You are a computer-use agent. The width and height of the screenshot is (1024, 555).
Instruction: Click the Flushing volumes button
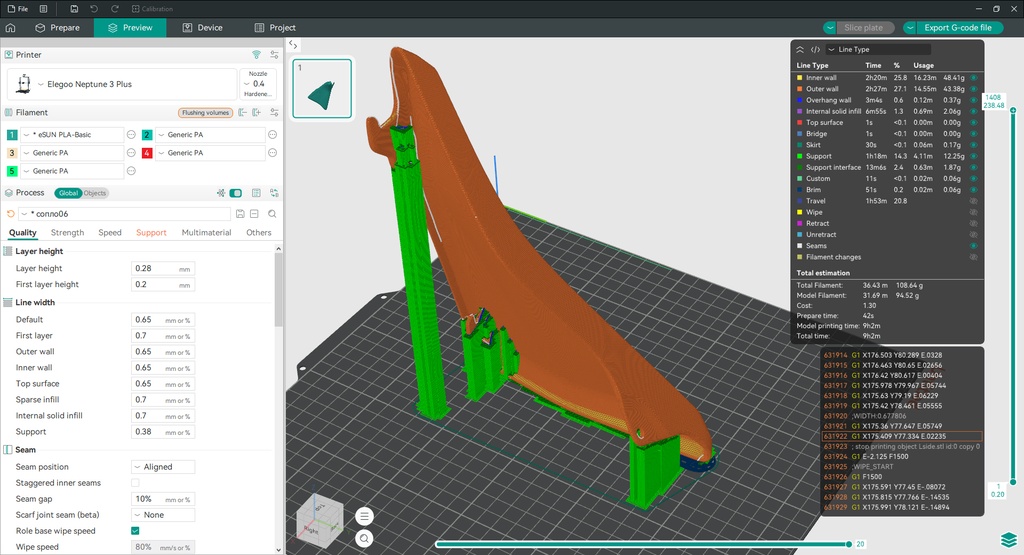click(x=205, y=112)
